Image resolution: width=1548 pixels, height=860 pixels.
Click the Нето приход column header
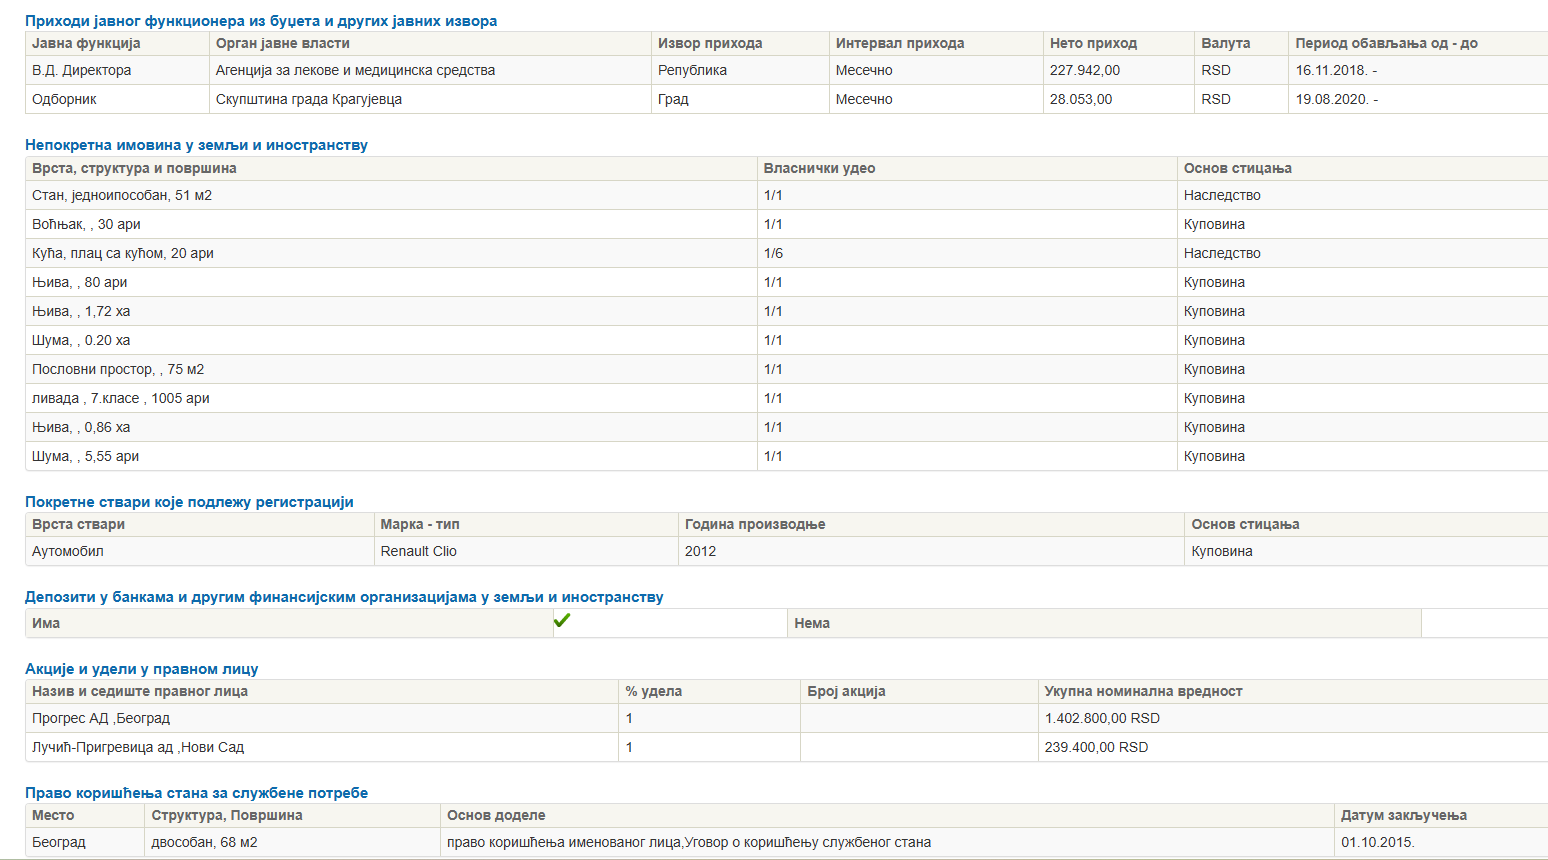pyautogui.click(x=1093, y=43)
